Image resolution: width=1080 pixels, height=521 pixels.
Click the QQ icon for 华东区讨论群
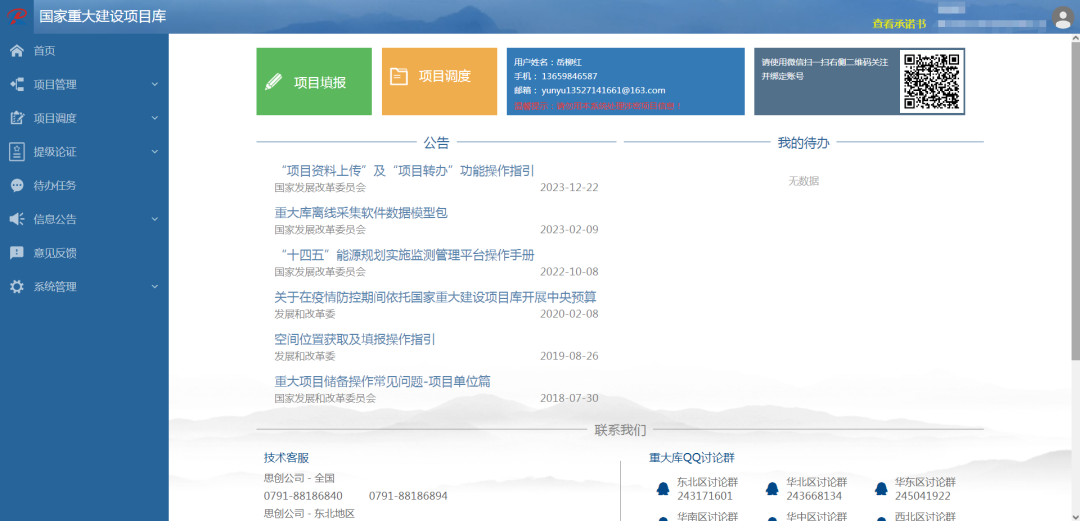tap(881, 489)
